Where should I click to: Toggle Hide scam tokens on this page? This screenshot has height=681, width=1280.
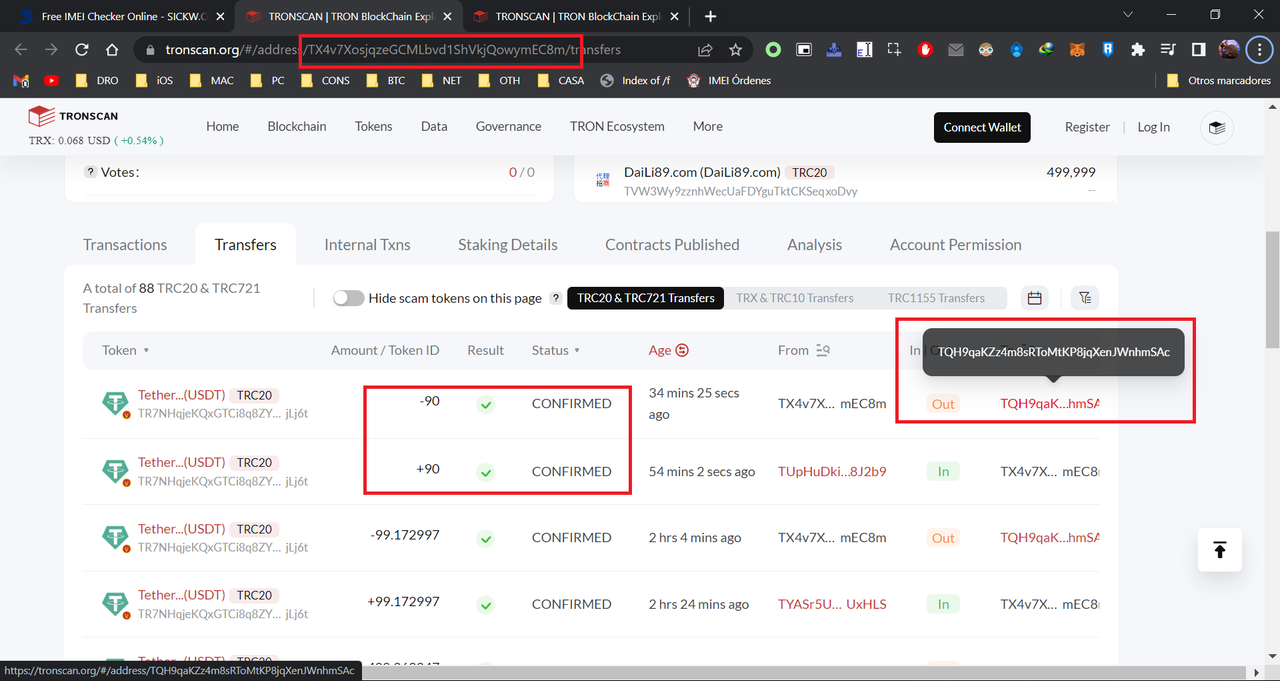click(x=348, y=298)
